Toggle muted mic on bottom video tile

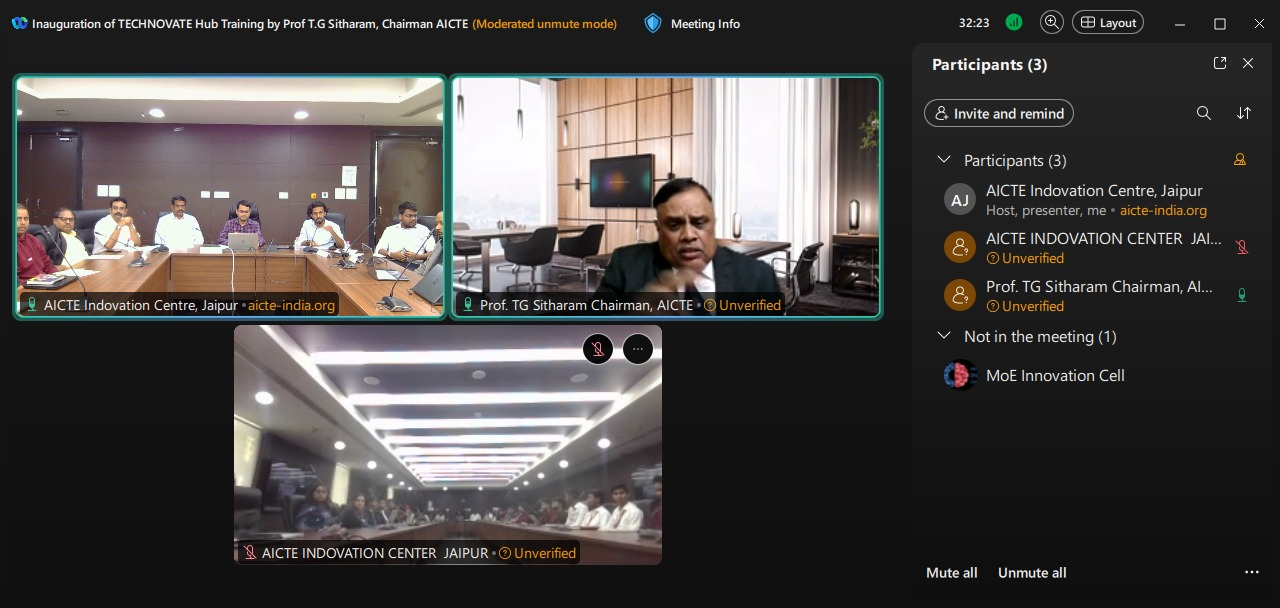pos(598,348)
